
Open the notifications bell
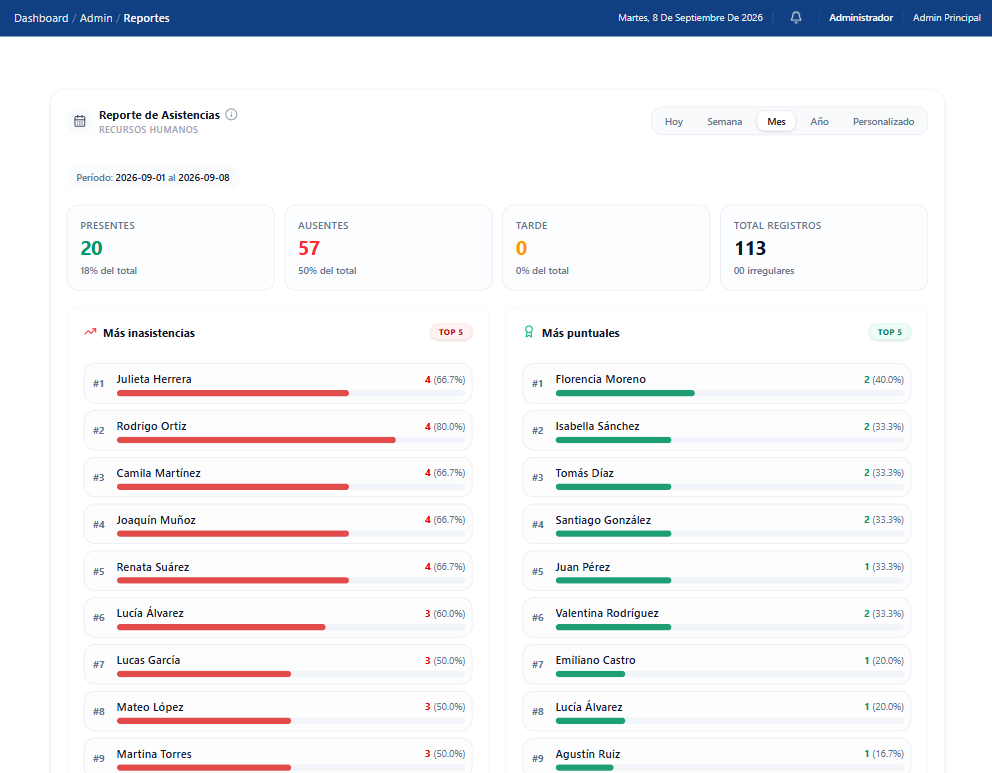tap(796, 18)
